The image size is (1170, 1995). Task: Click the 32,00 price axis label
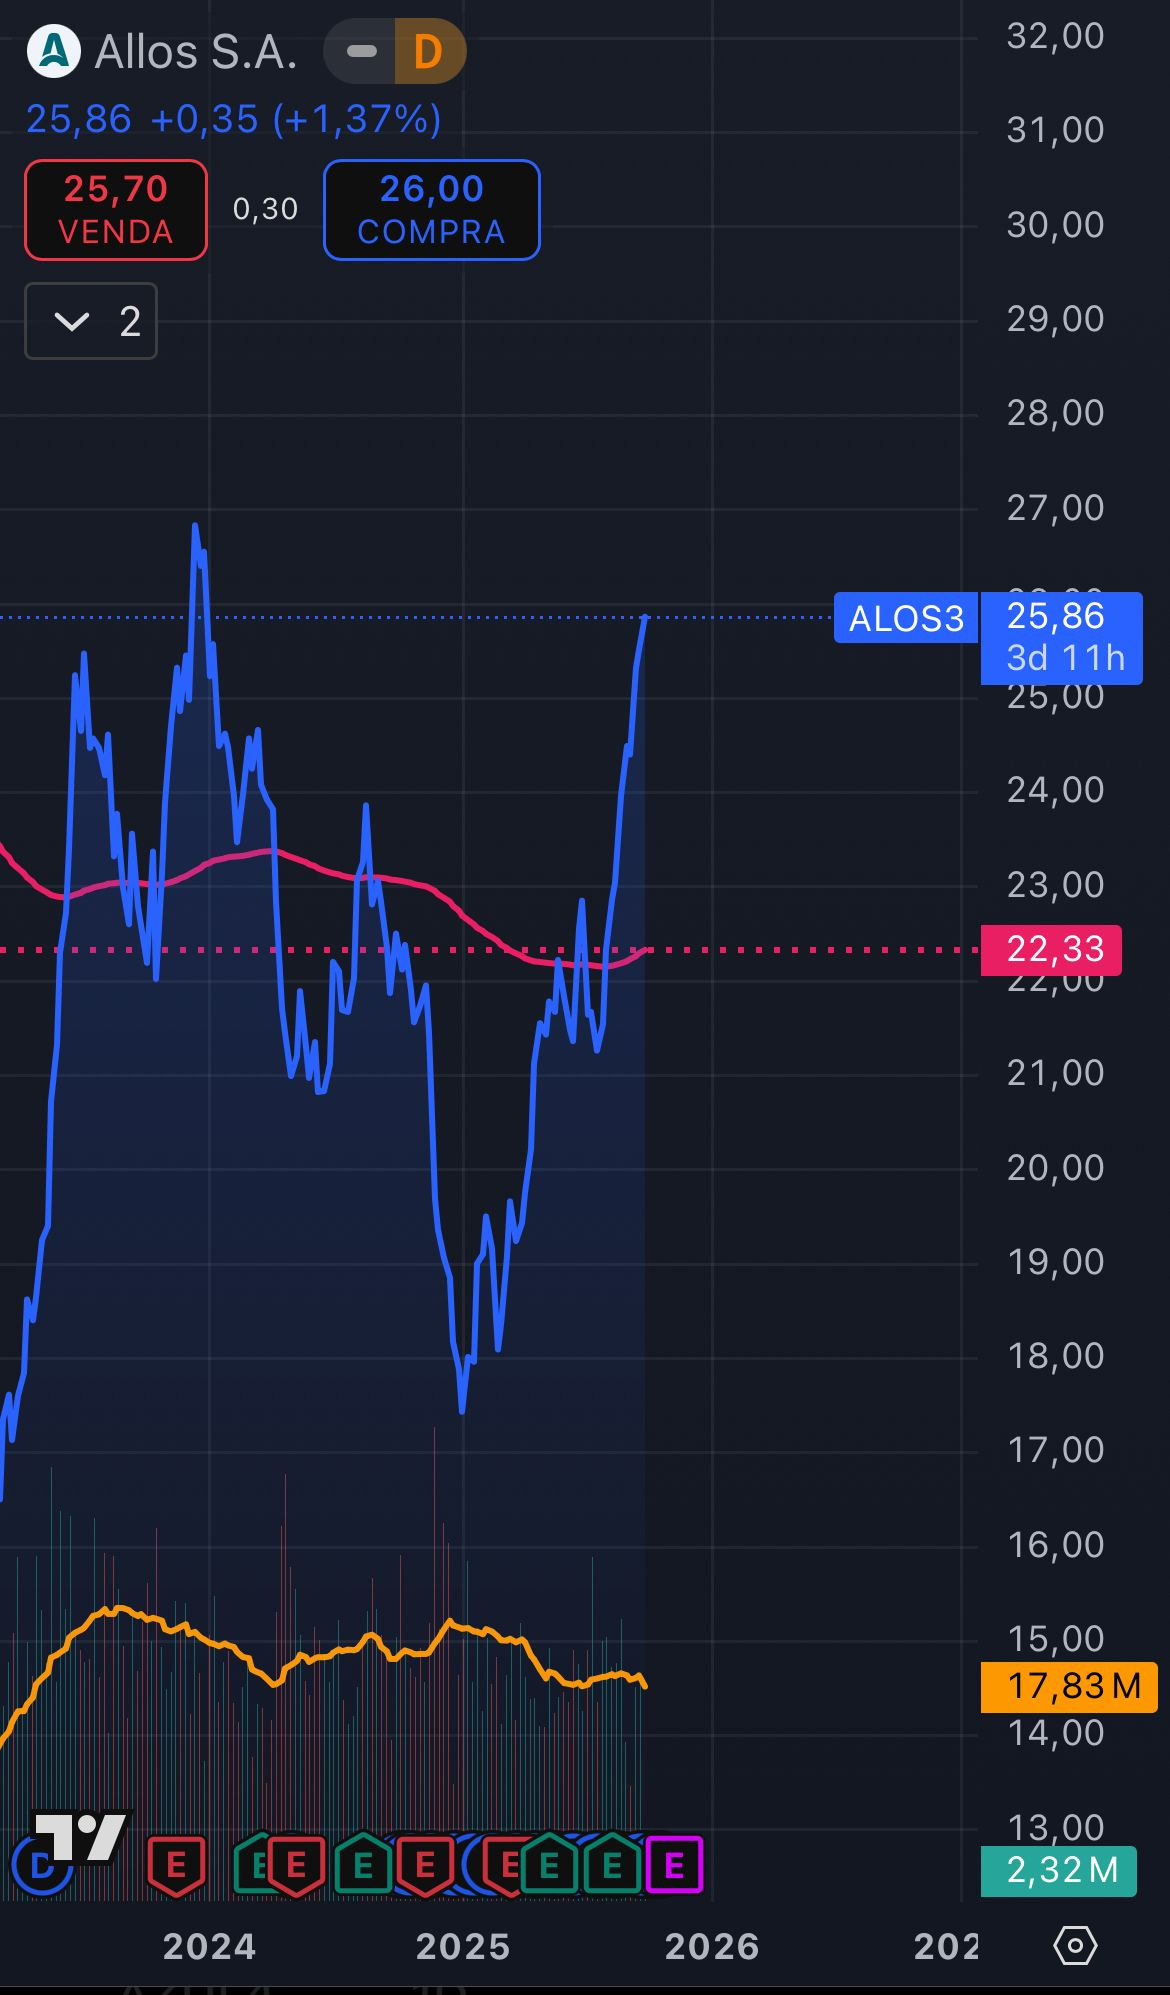tap(1055, 36)
